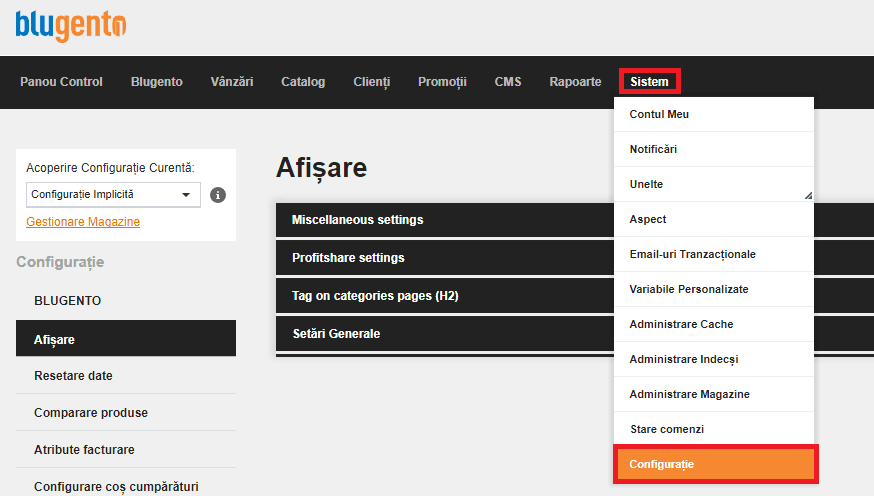Viewport: 874px width, 496px height.
Task: Click Acoperire Configurație Curentă label
Action: (110, 168)
